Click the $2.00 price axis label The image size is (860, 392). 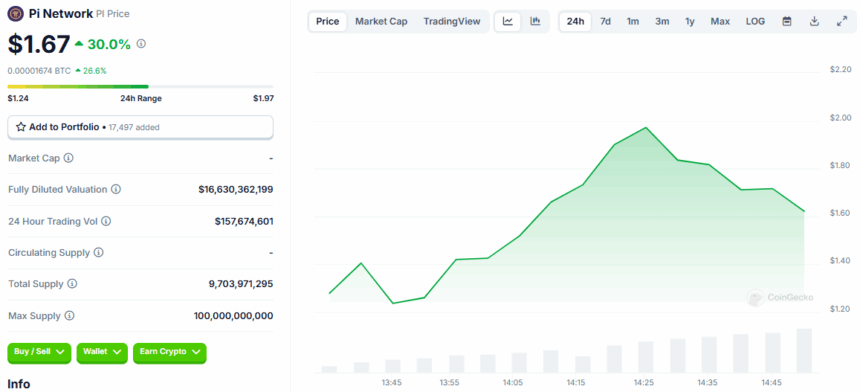coord(840,118)
